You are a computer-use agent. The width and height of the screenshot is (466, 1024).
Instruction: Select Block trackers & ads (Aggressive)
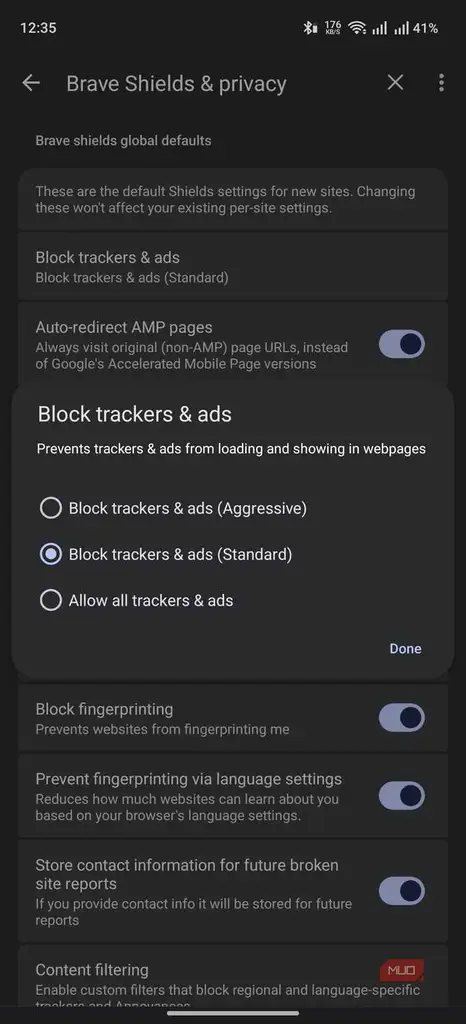pyautogui.click(x=174, y=508)
